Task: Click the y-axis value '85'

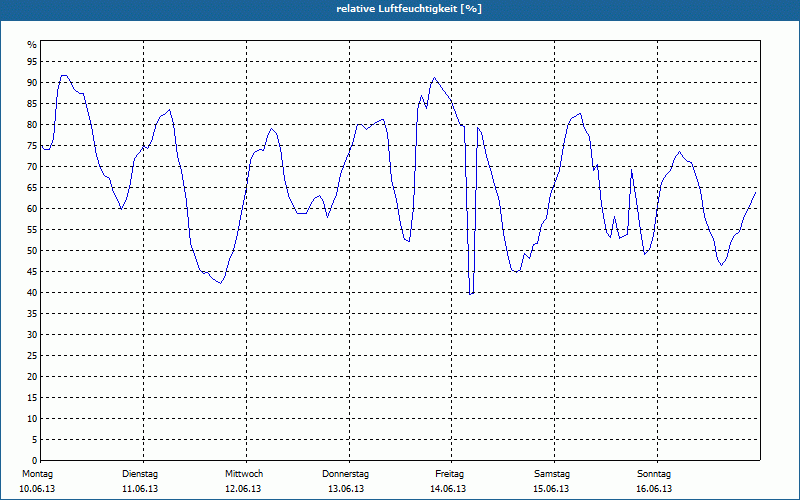Action: click(32, 104)
